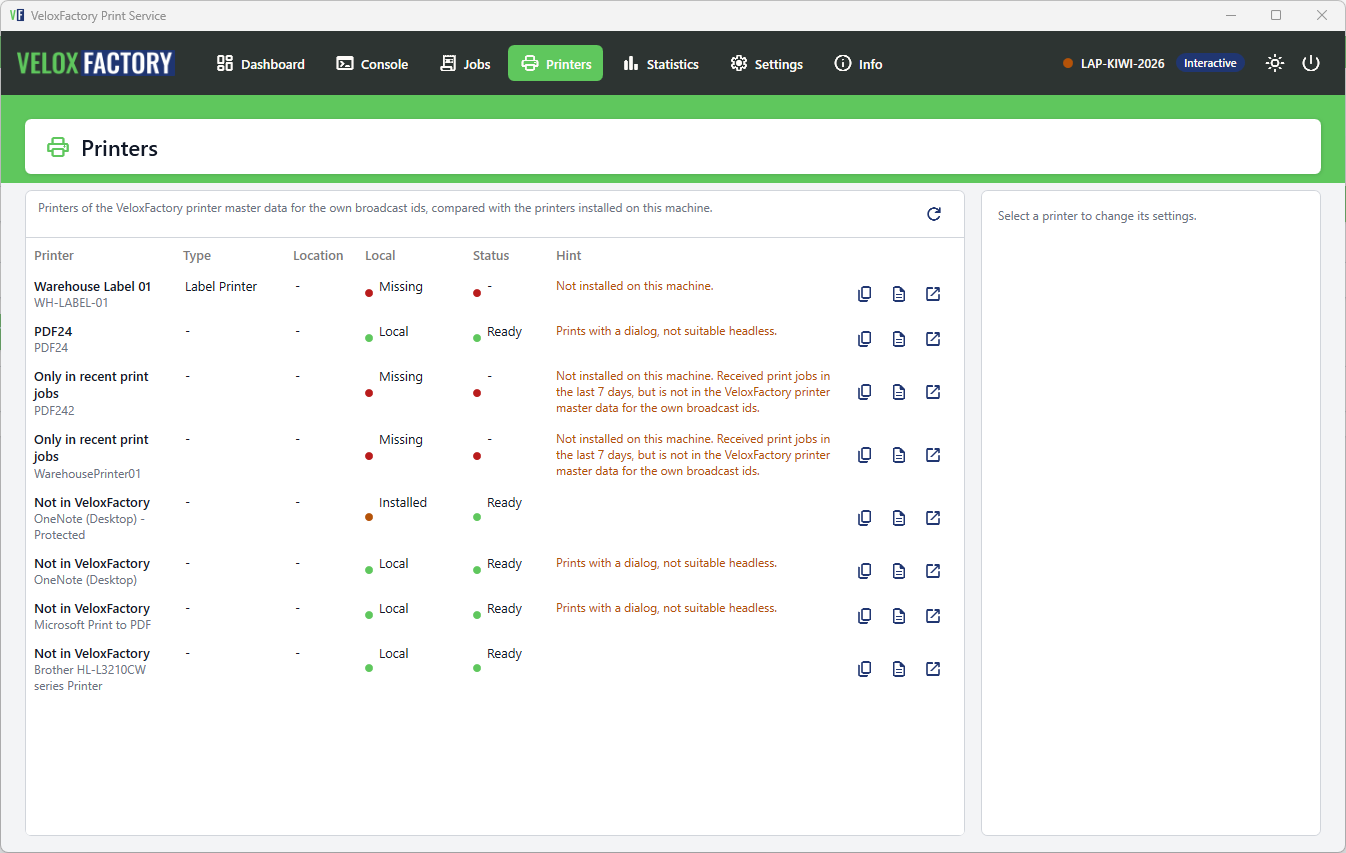Click document icon in PDF242 row
The width and height of the screenshot is (1346, 853).
pyautogui.click(x=899, y=392)
